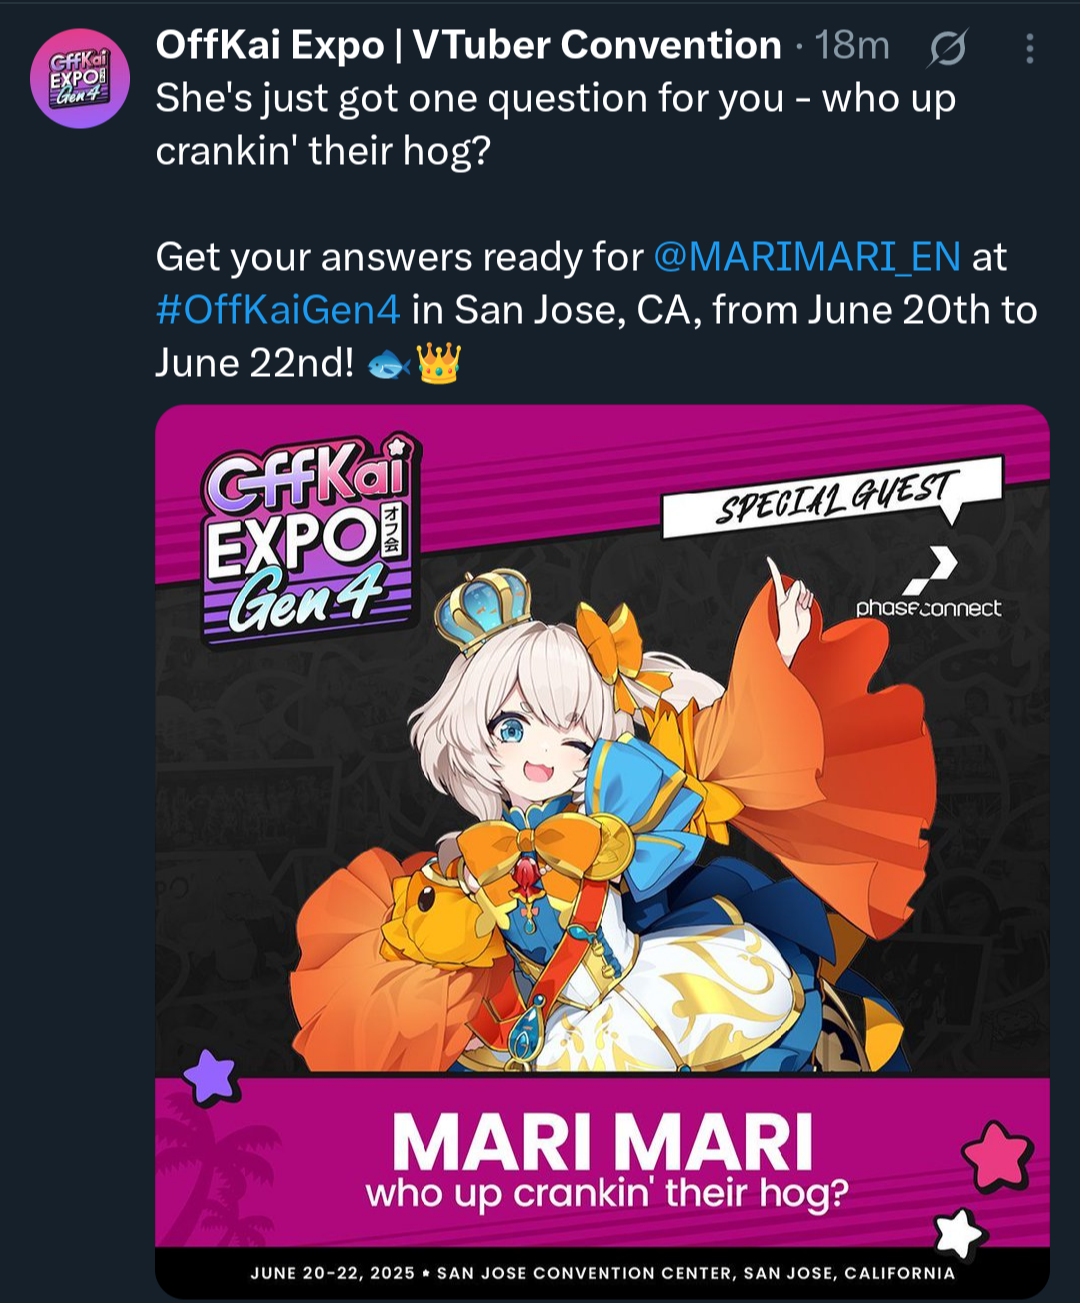1080x1303 pixels.
Task: Tap the tweet body text to expand
Action: (596, 231)
